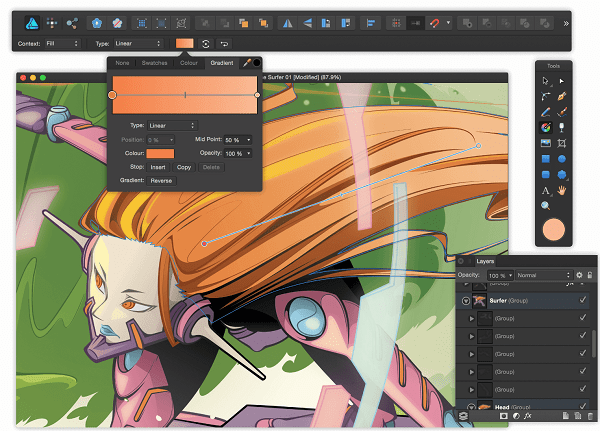
Task: Click the delete layer trash icon
Action: click(590, 414)
